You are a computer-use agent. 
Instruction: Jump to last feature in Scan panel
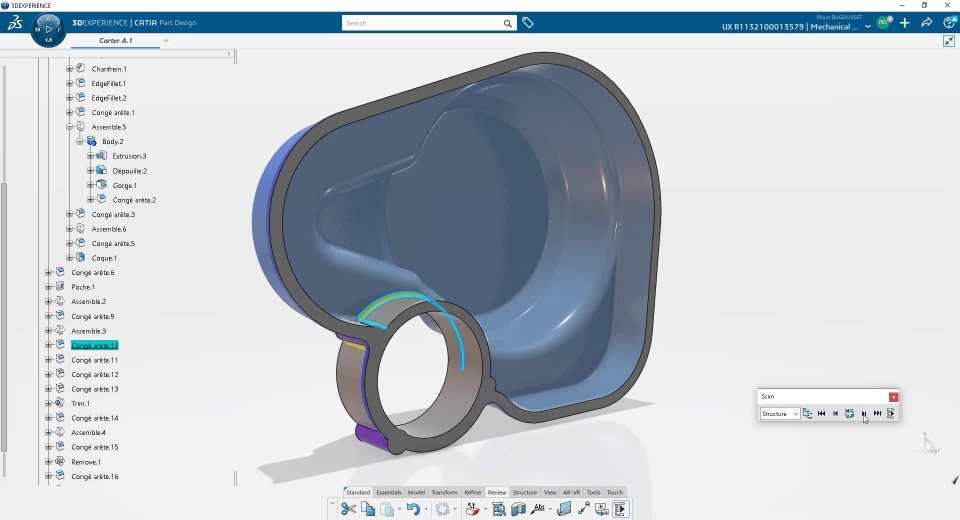point(877,413)
